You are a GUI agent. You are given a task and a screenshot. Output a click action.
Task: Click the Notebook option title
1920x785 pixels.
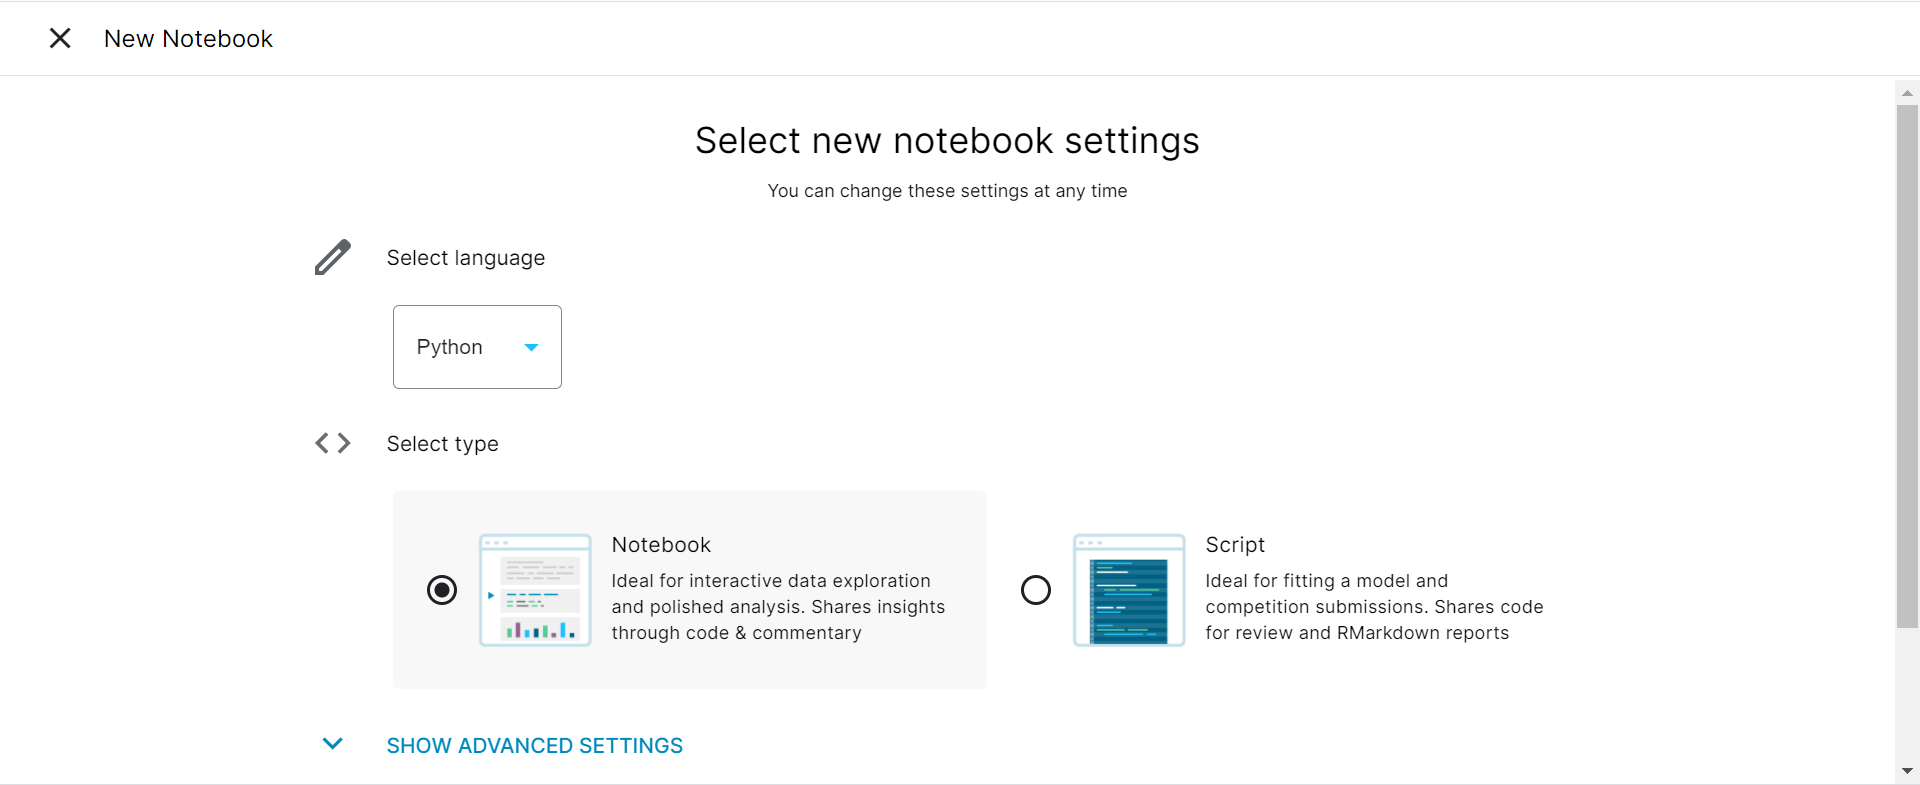661,545
